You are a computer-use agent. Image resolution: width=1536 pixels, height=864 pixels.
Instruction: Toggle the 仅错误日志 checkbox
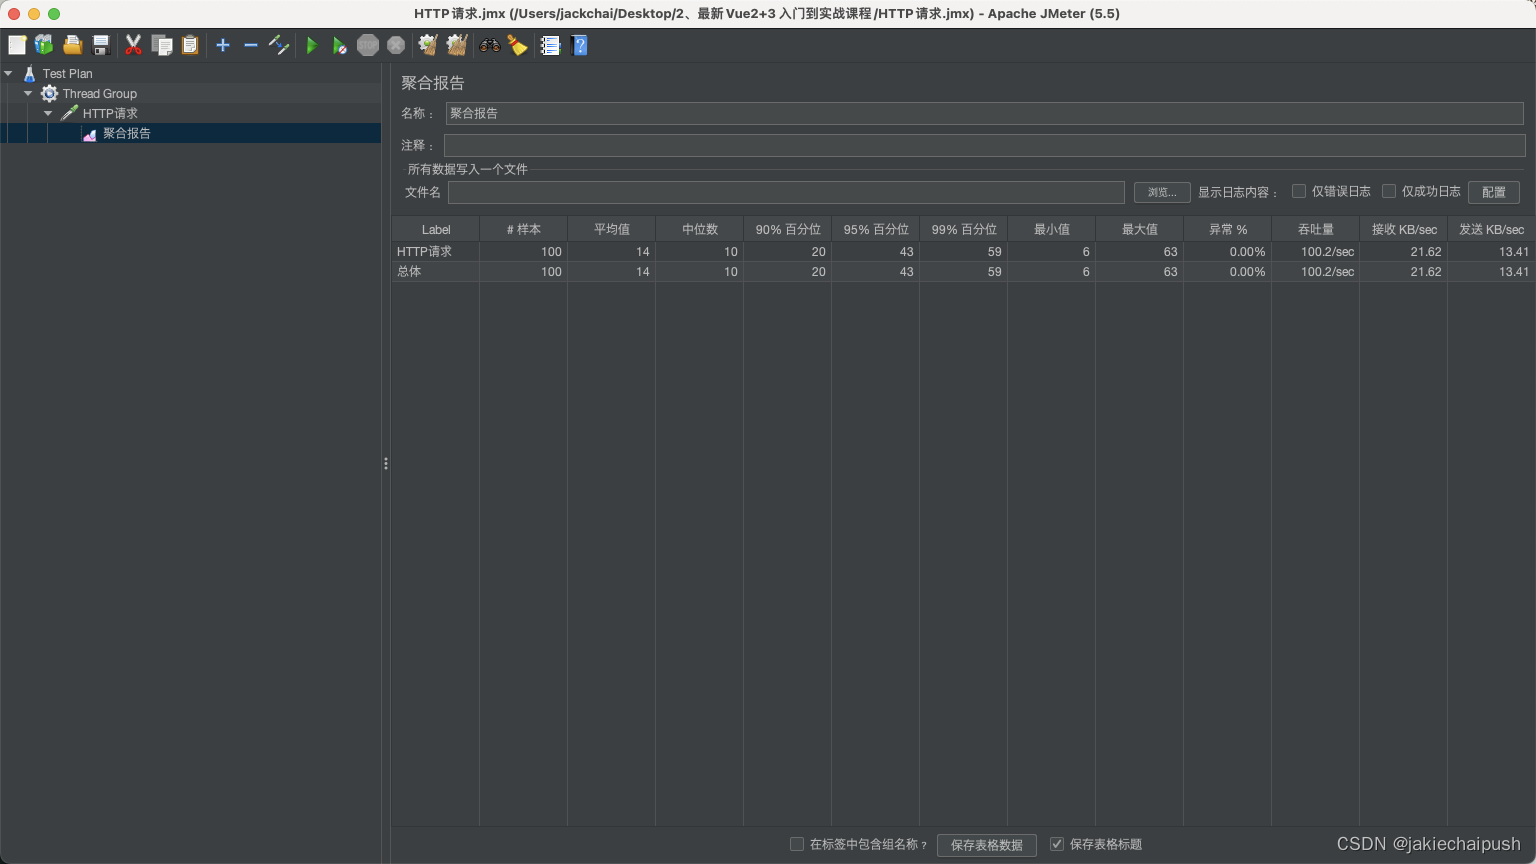click(1299, 191)
